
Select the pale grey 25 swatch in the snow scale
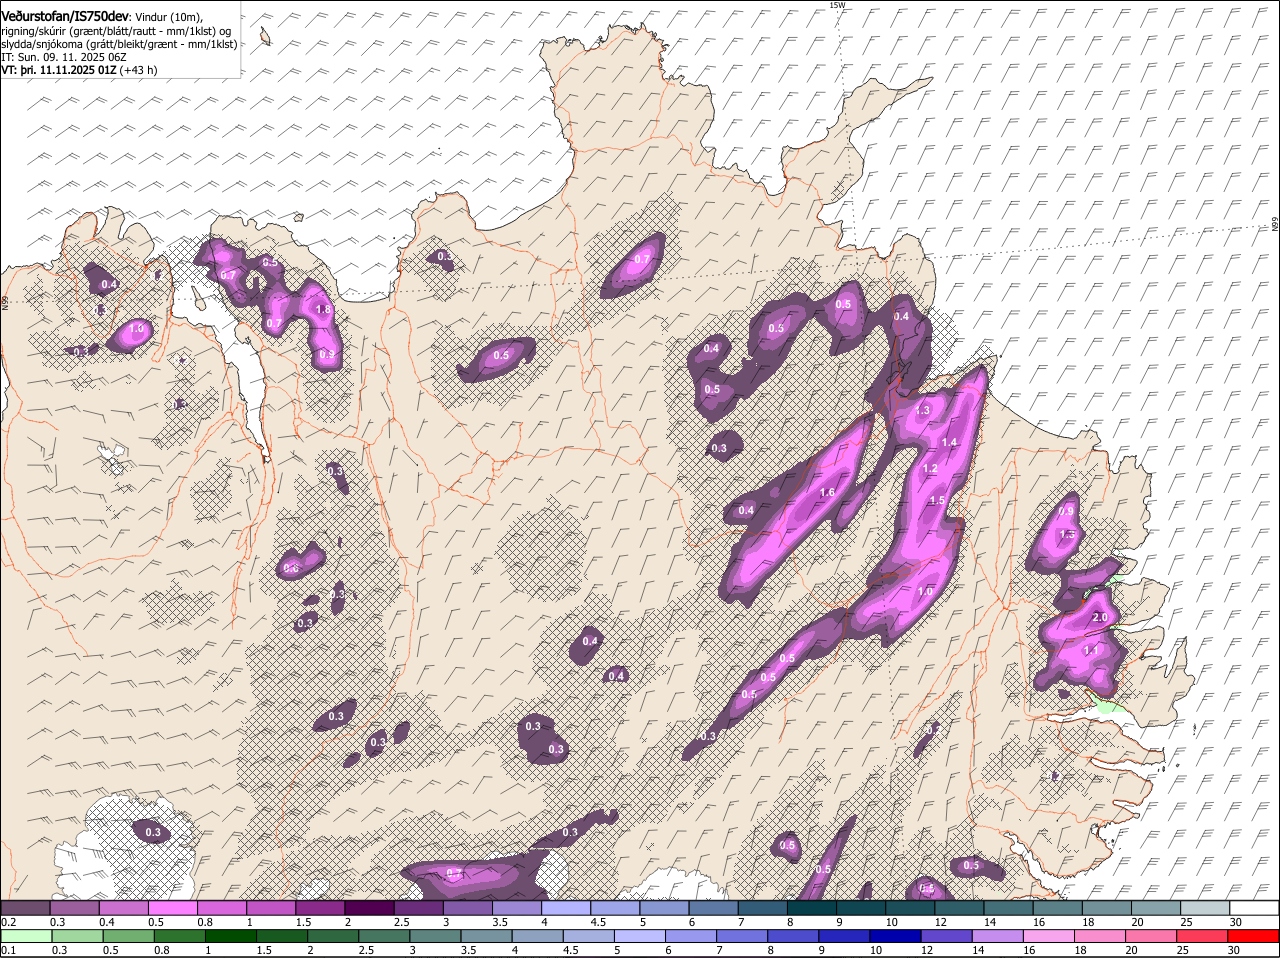pos(1206,907)
